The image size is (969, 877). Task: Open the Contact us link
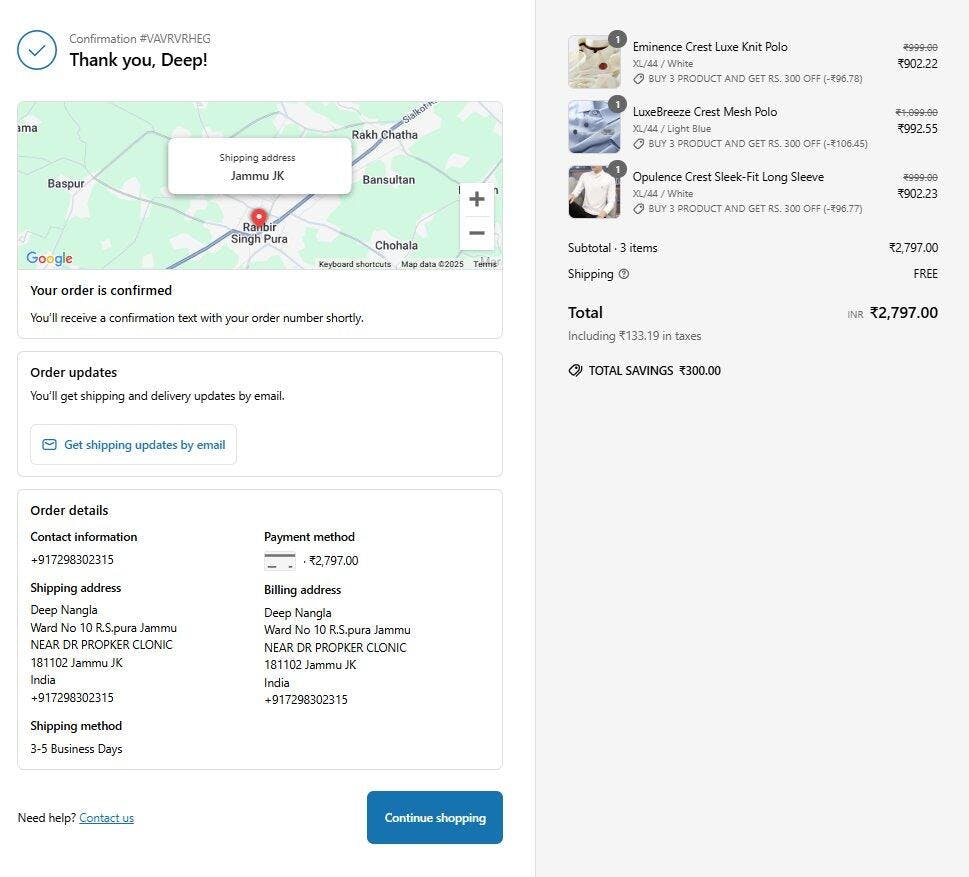106,818
